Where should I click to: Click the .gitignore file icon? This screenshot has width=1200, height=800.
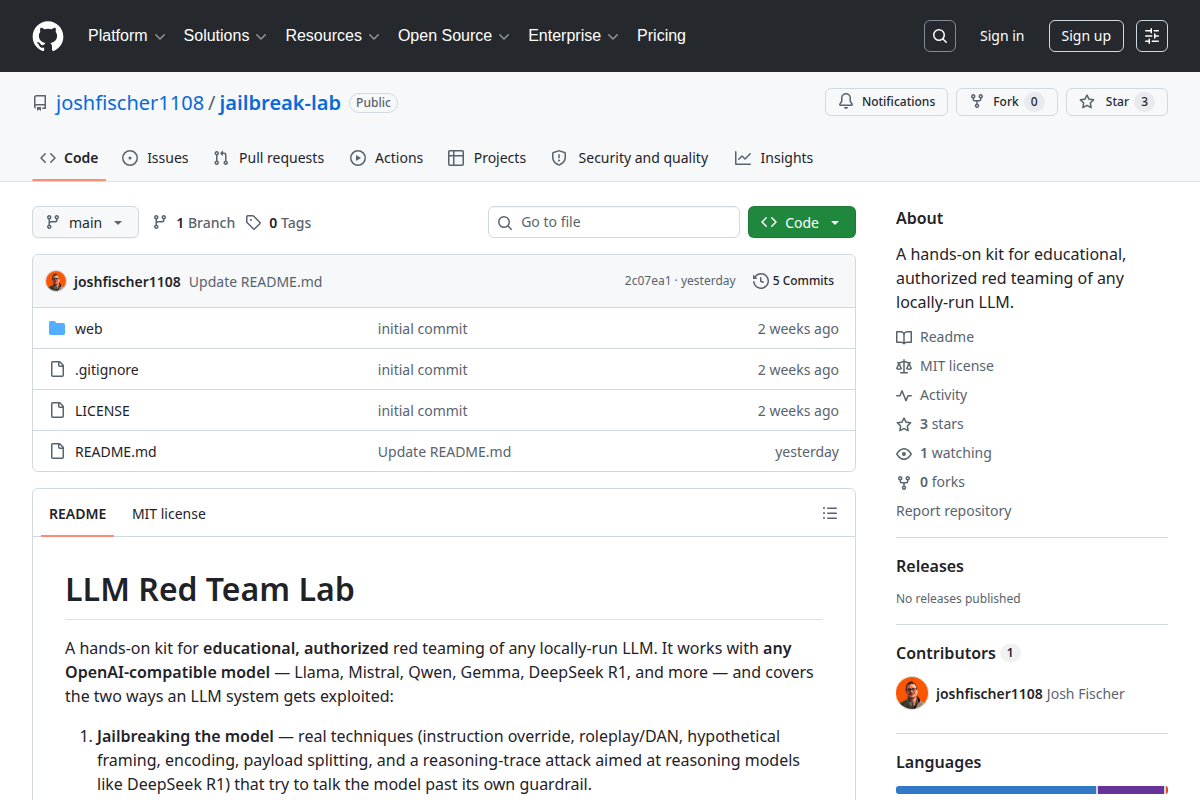(x=57, y=370)
